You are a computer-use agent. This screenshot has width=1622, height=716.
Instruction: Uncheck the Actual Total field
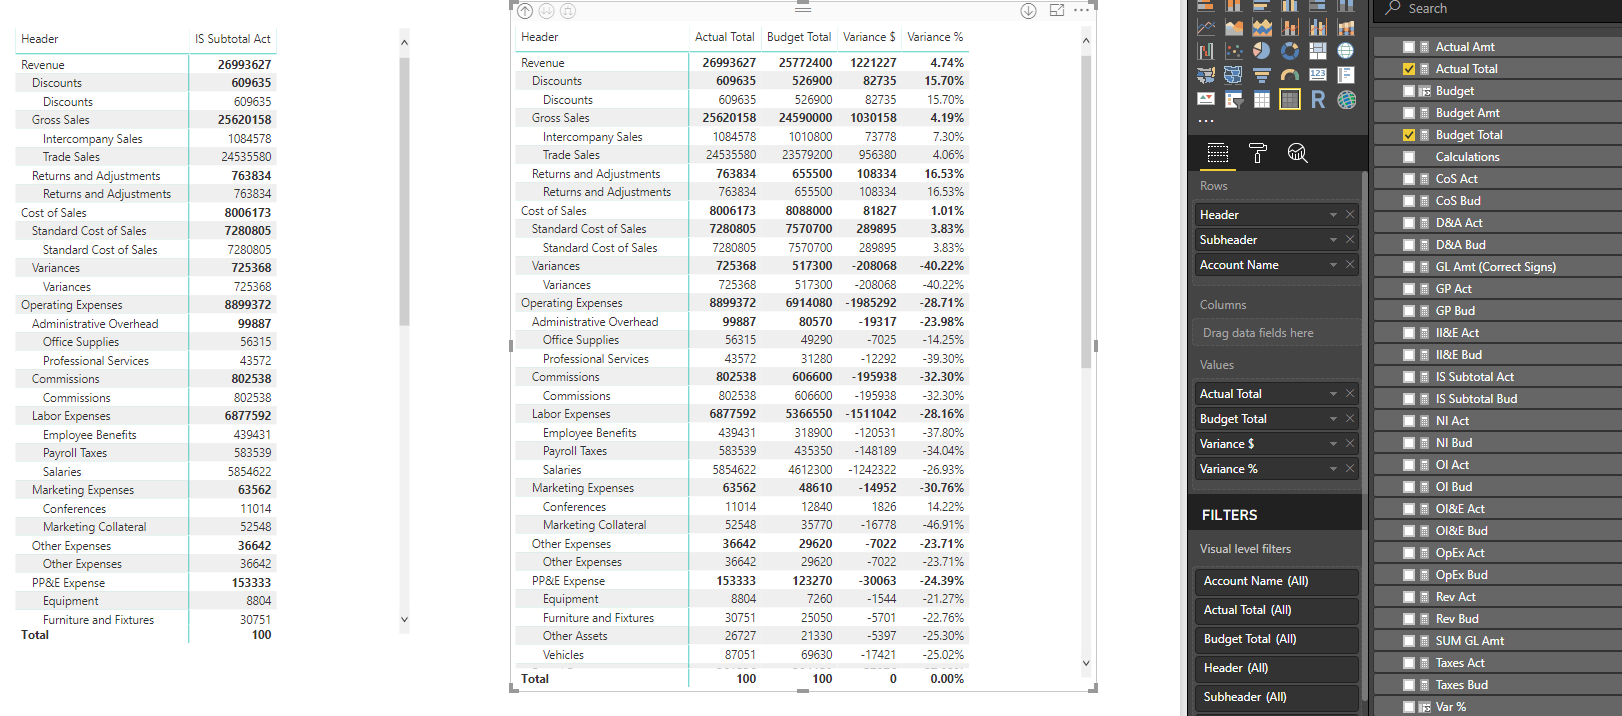coord(1409,69)
